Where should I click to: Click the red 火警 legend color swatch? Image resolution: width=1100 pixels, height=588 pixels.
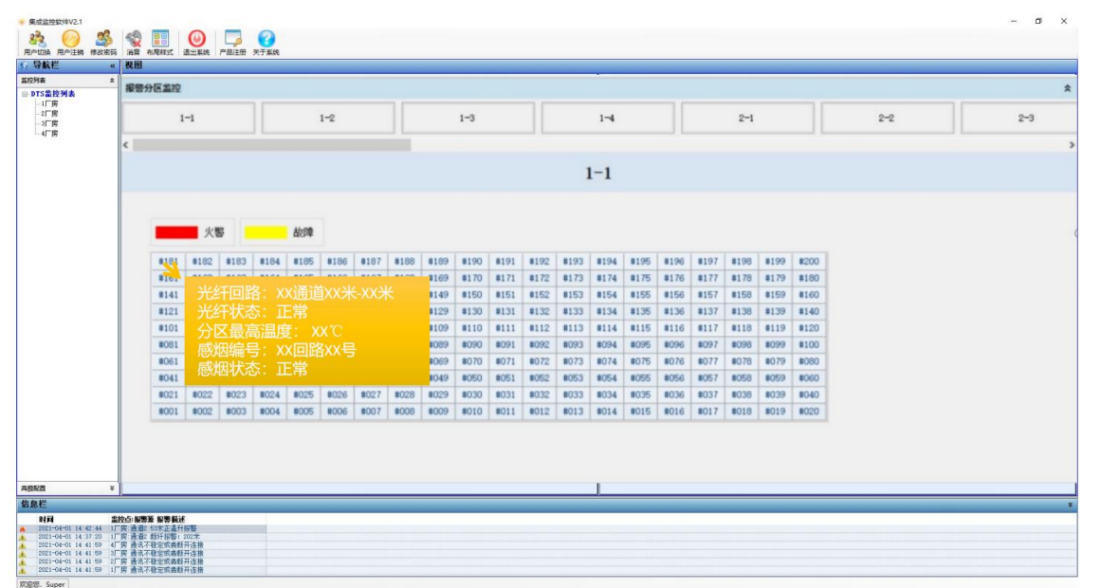point(175,233)
